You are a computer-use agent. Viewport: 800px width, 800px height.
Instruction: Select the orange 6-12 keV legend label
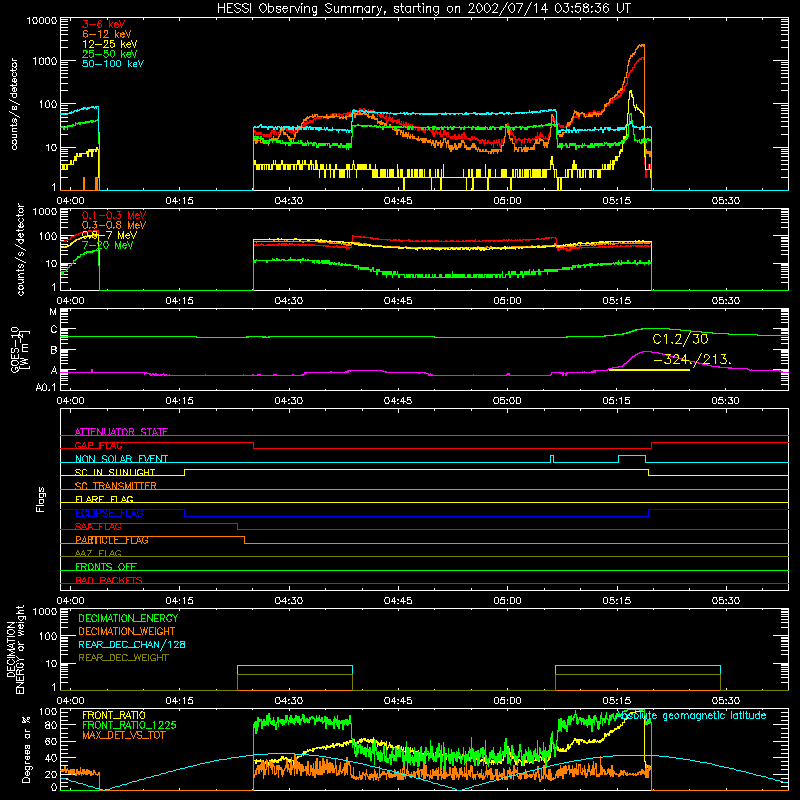click(106, 34)
